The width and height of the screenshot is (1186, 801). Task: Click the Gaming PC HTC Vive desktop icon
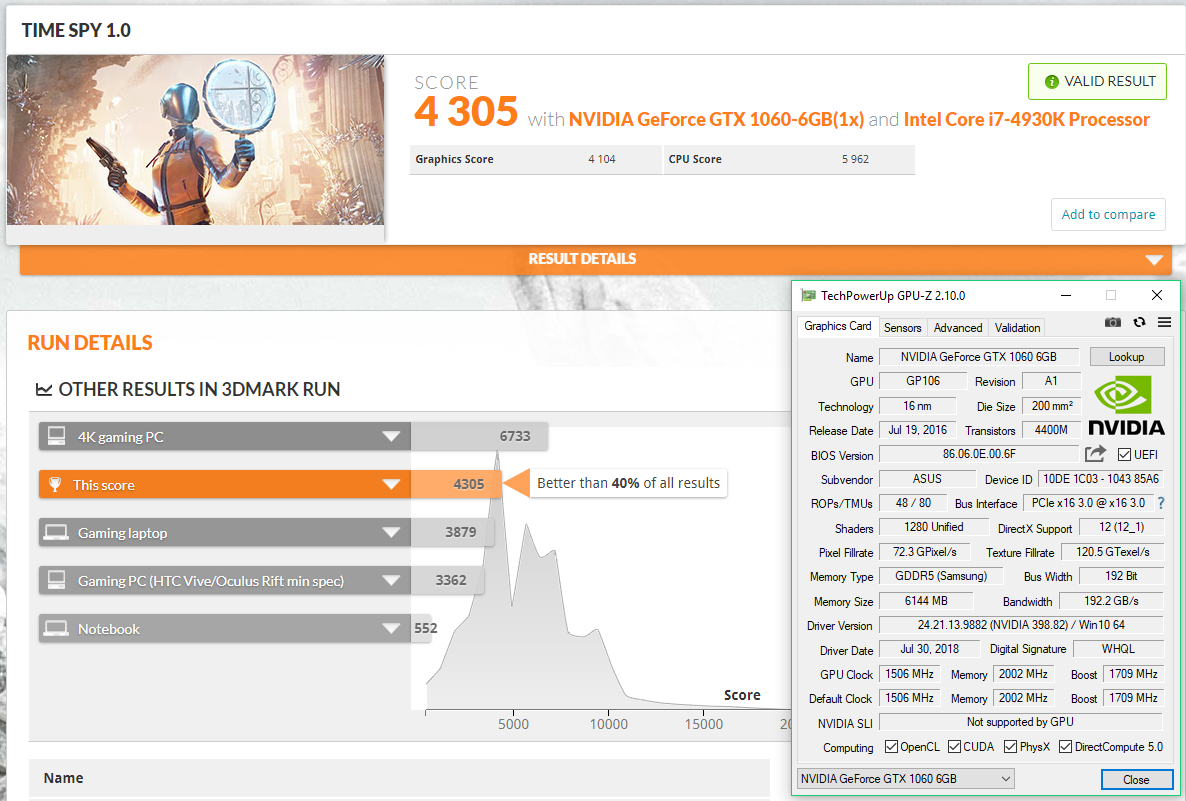[x=56, y=580]
